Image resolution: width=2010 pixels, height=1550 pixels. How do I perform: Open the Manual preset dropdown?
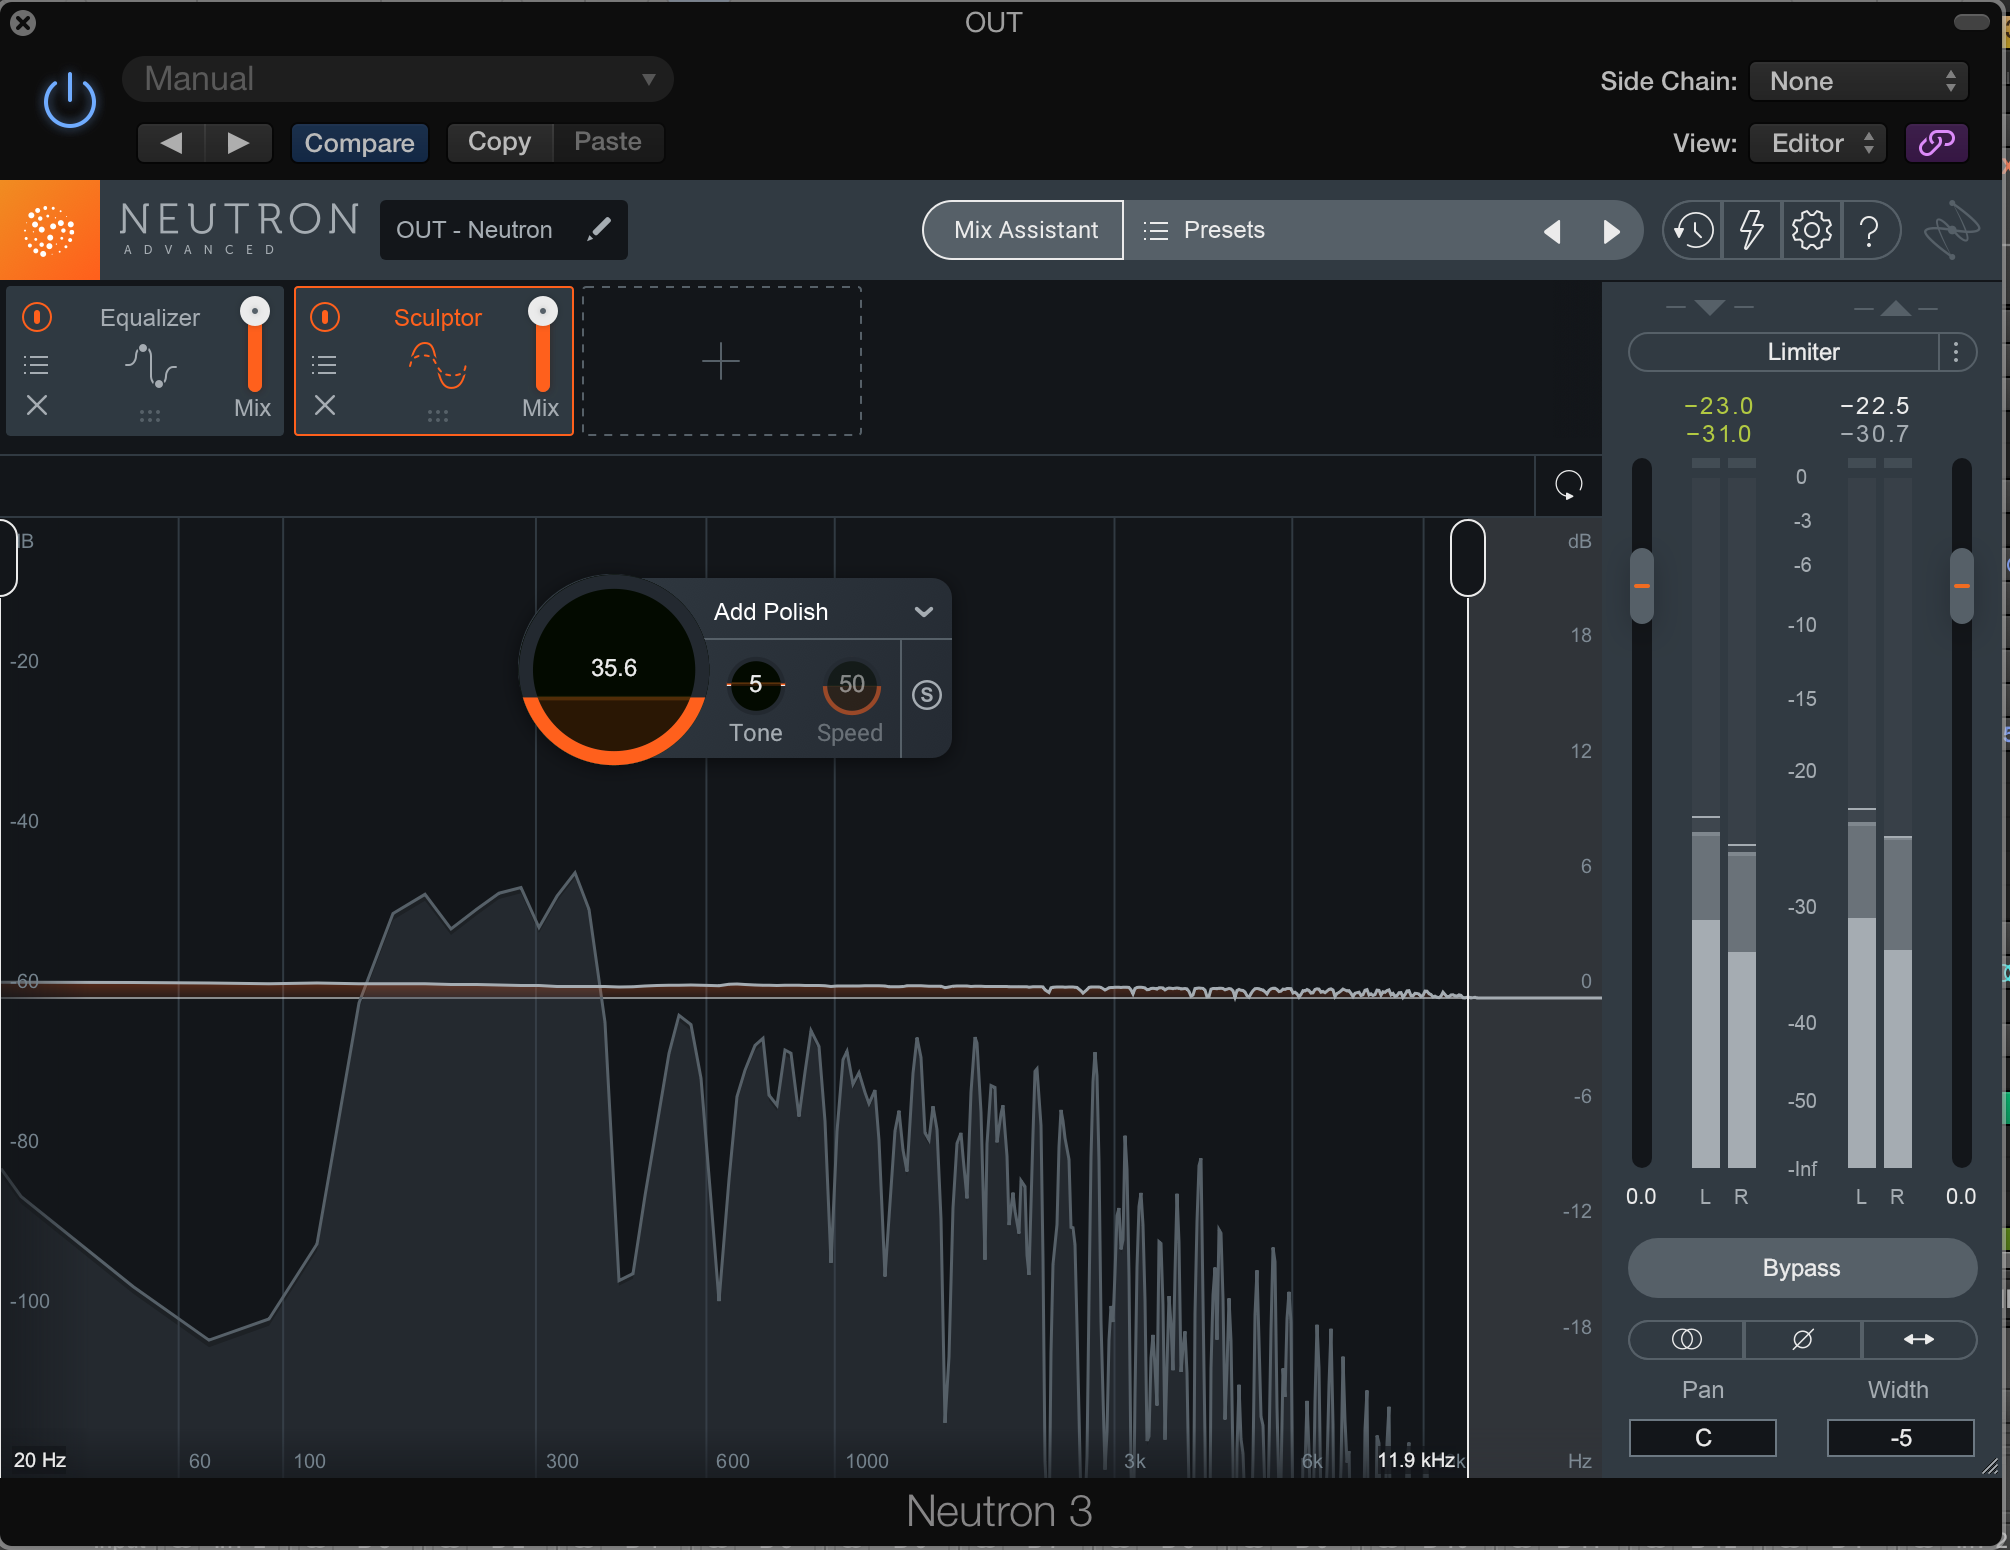(x=397, y=79)
